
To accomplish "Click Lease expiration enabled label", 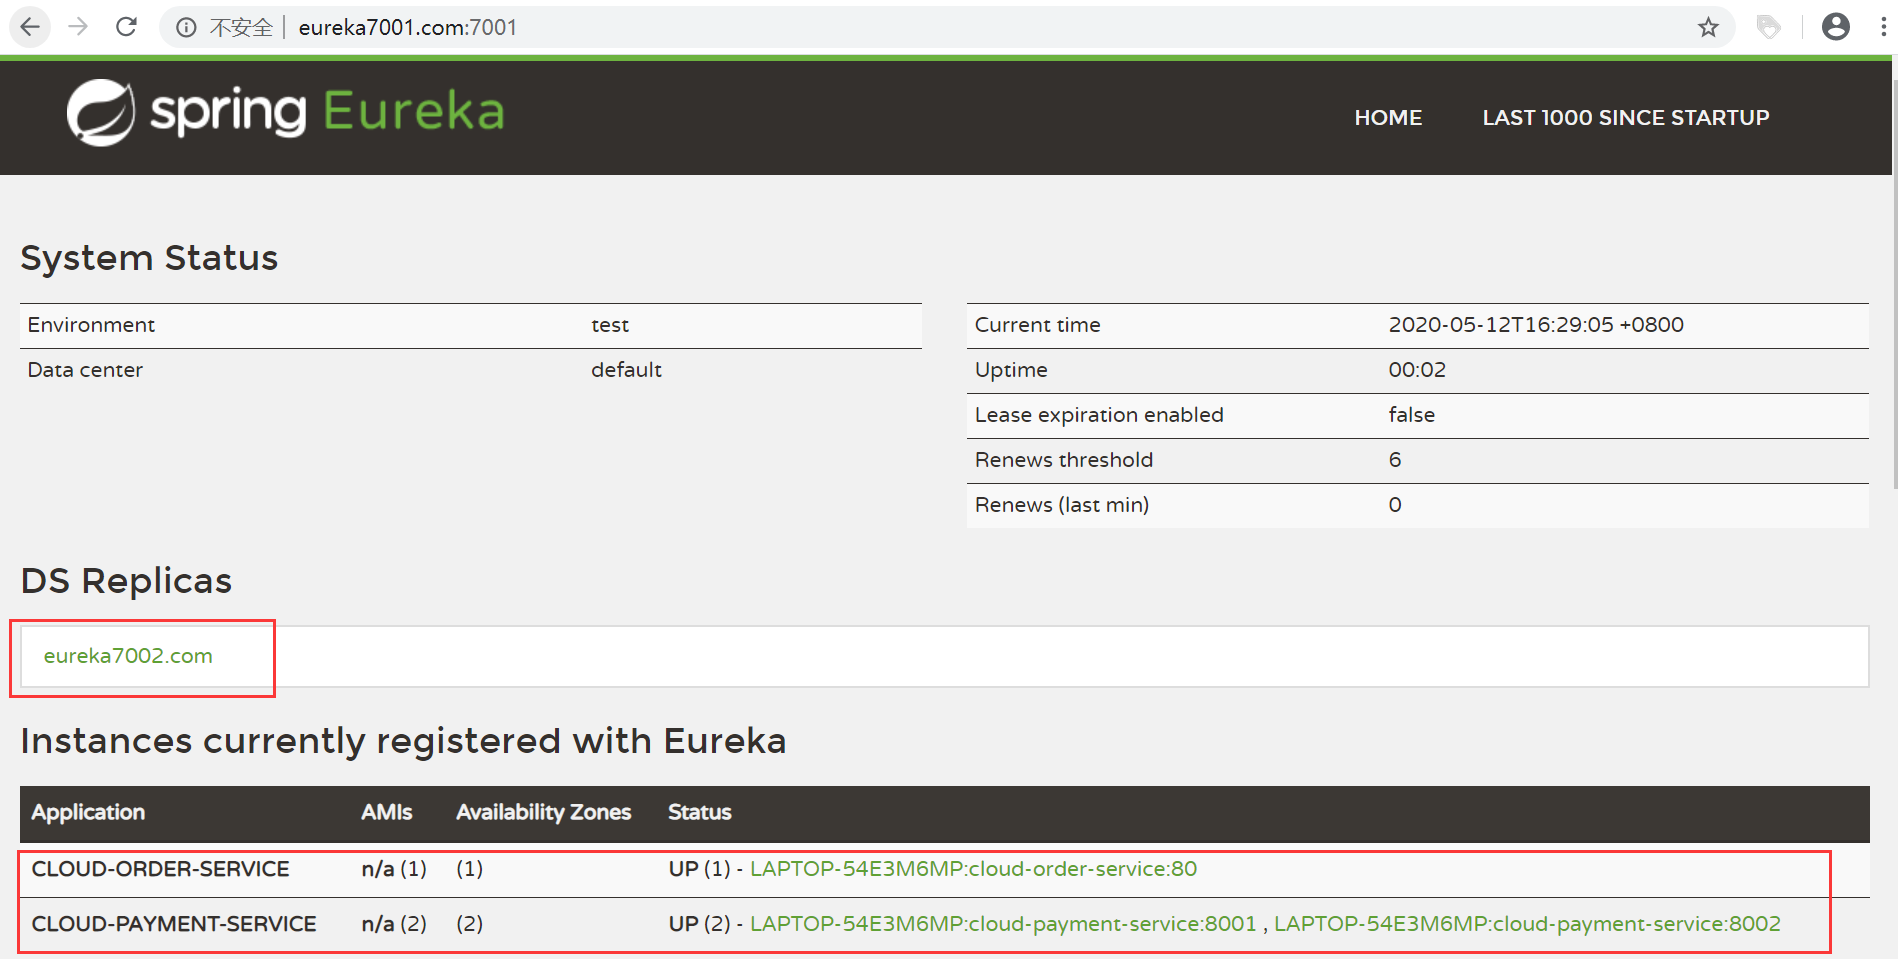I will 1099,415.
